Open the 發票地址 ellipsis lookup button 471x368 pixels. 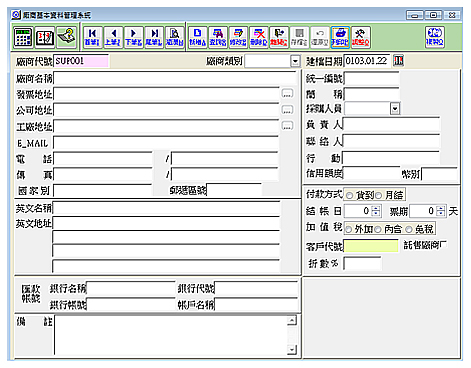287,94
